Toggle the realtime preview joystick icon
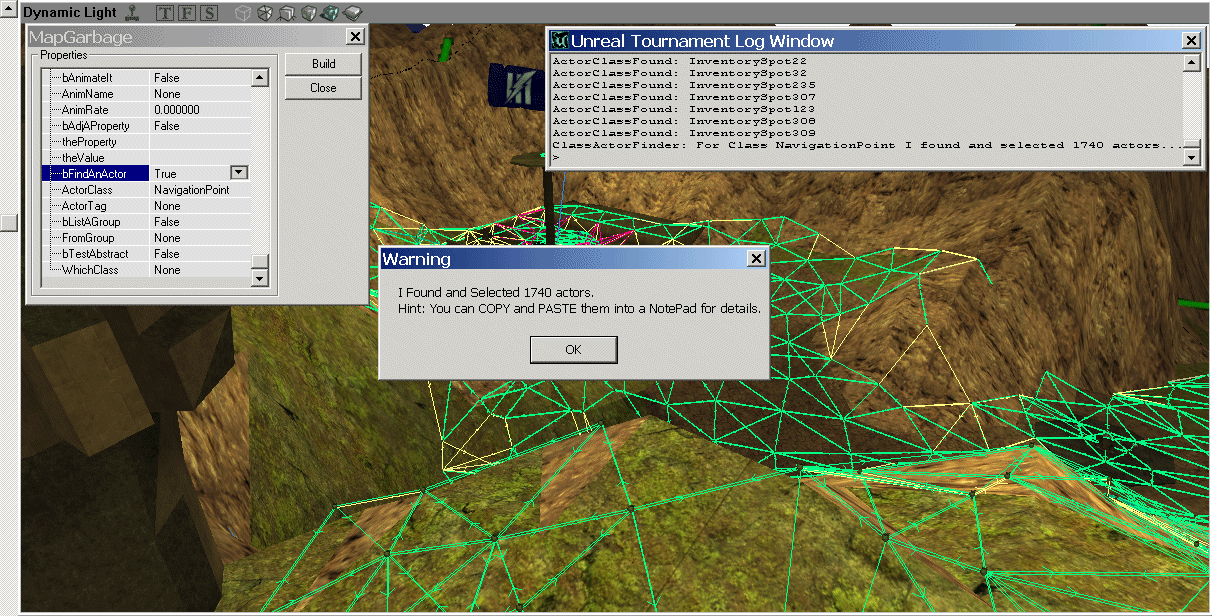1212x616 pixels. 134,13
